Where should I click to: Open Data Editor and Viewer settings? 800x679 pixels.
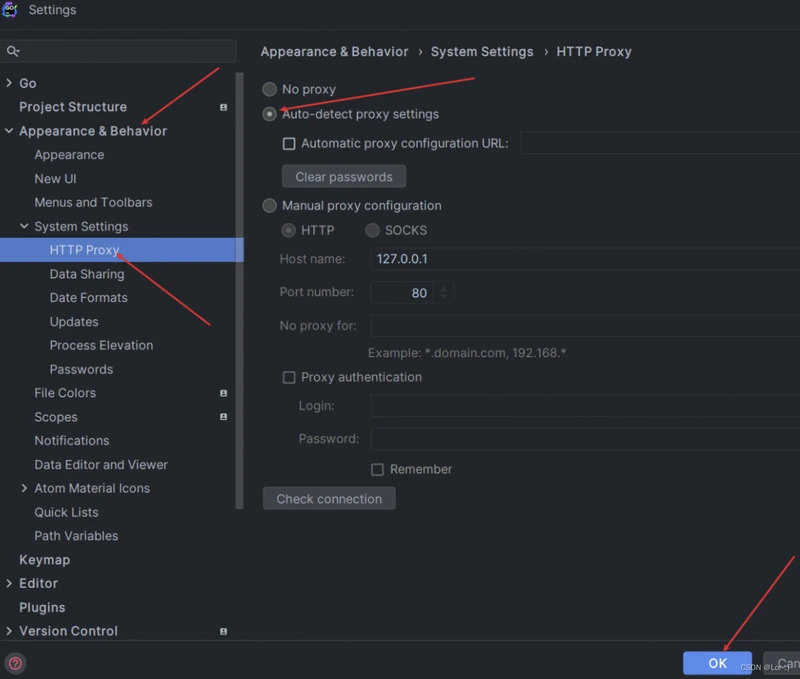coord(101,465)
